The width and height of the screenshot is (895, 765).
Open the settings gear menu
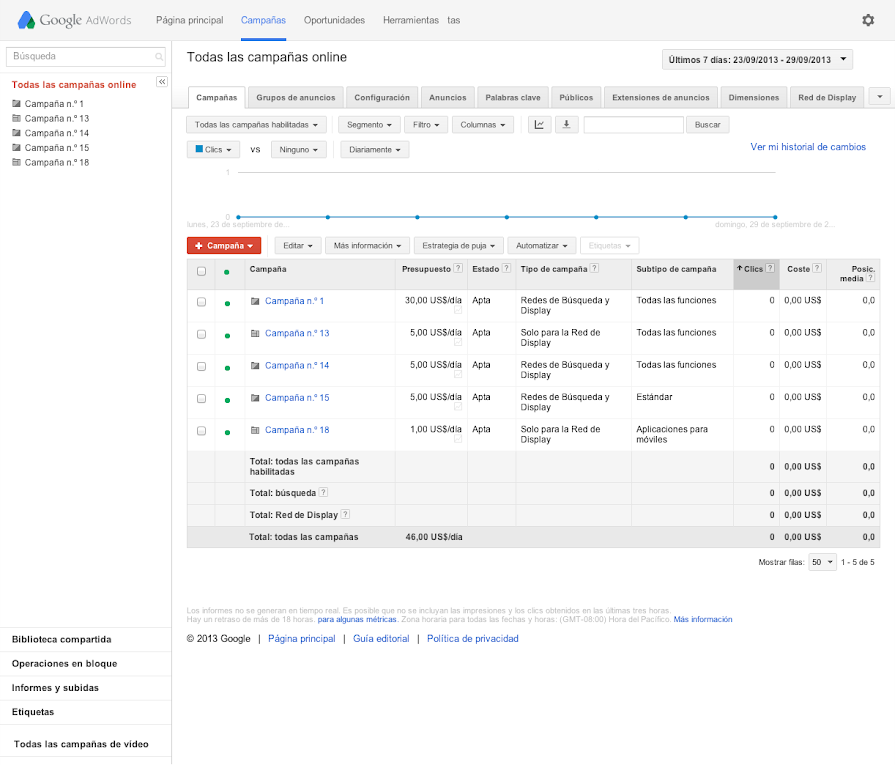coord(867,20)
